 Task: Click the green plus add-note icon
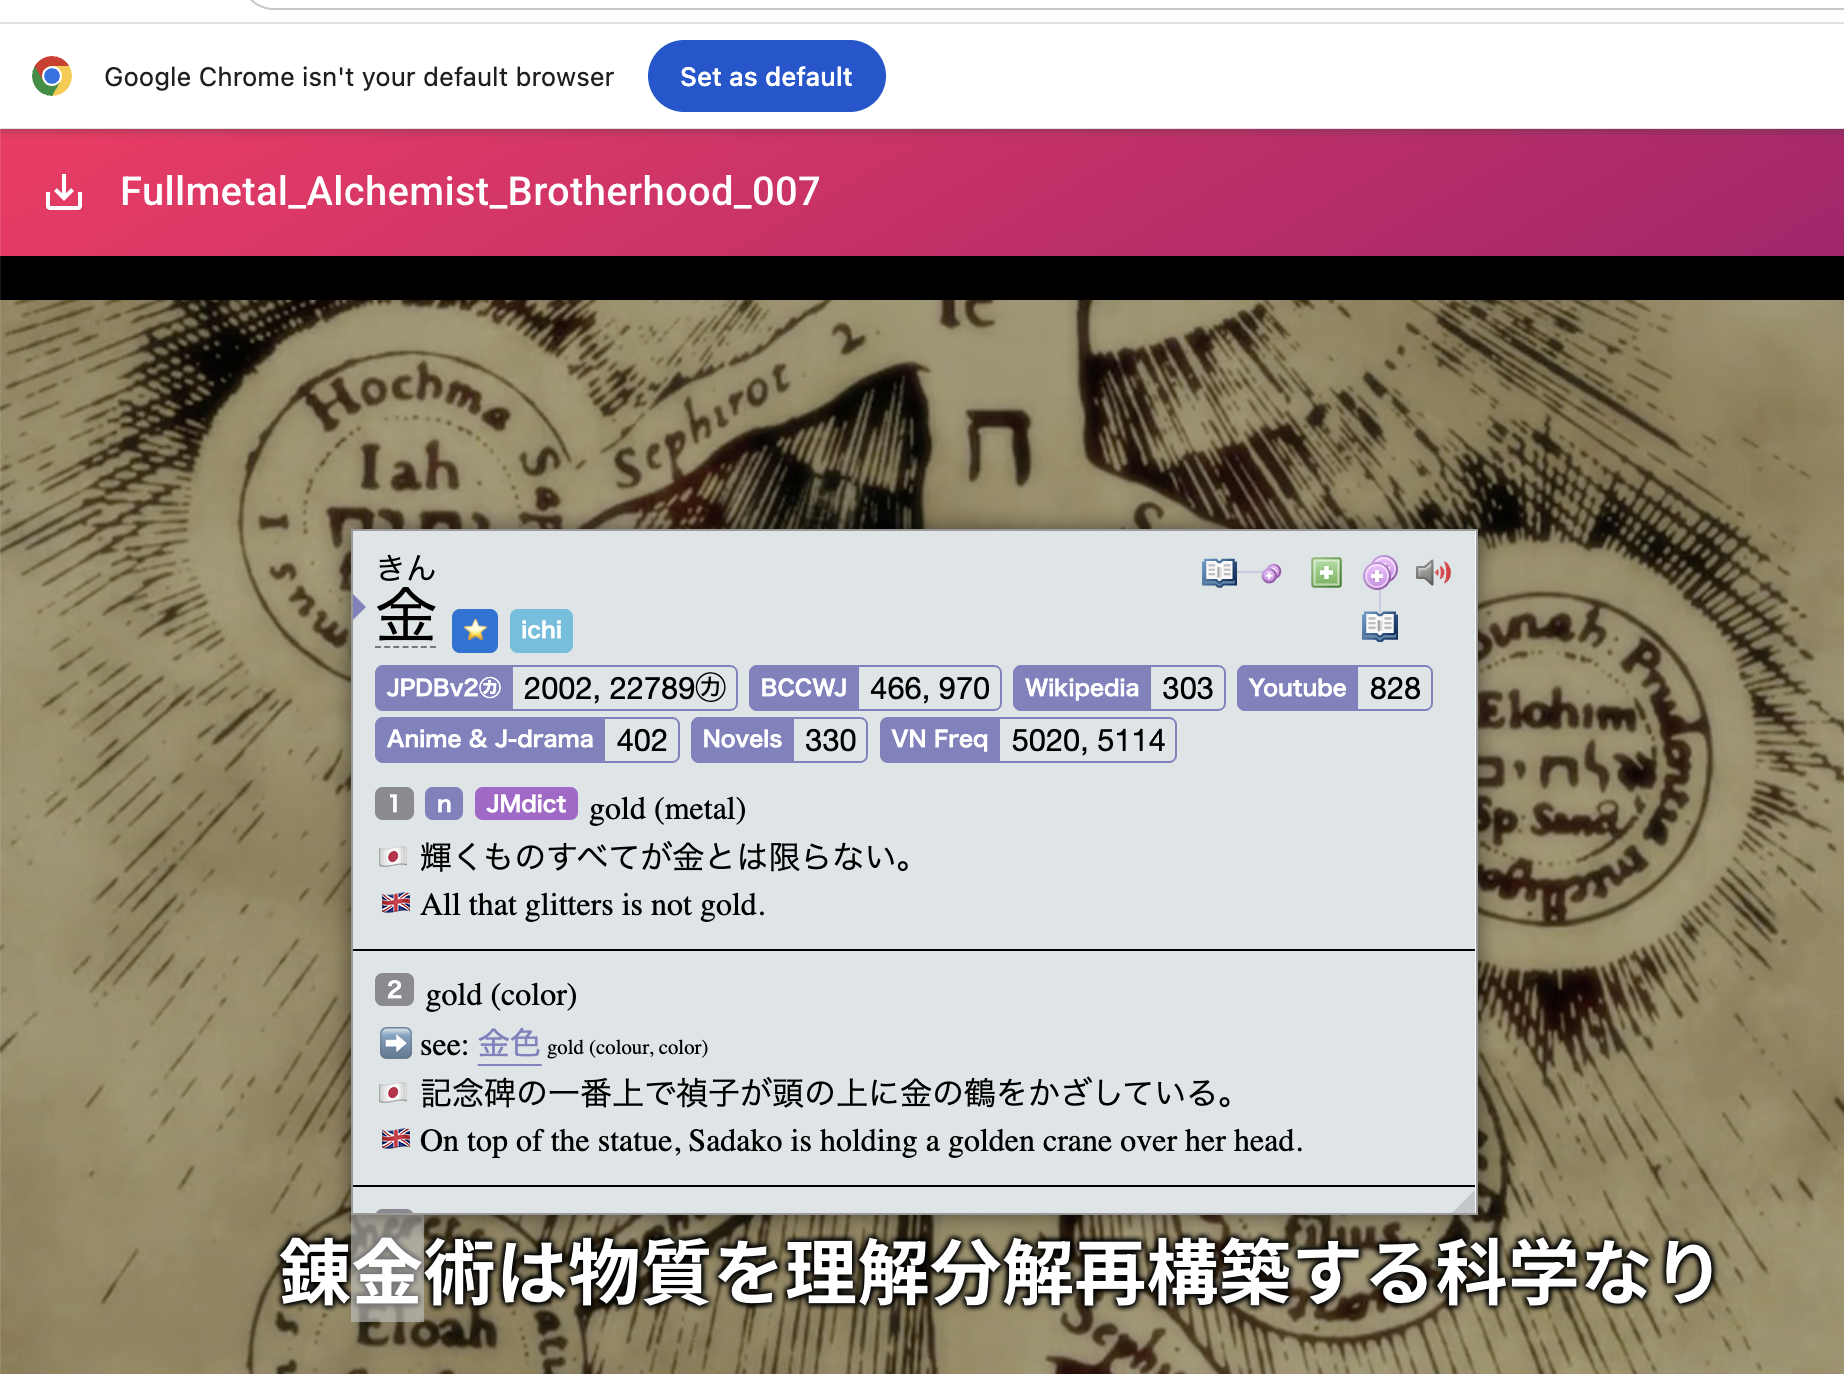[1326, 573]
